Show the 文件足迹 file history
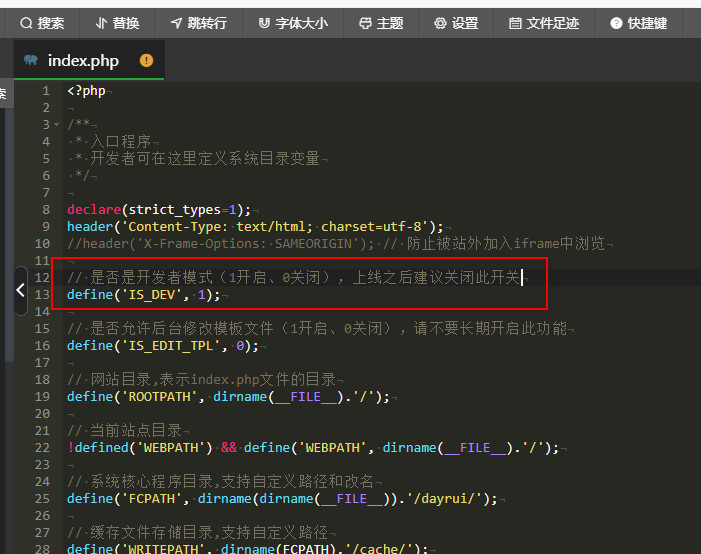The height and width of the screenshot is (554, 701). pos(543,23)
